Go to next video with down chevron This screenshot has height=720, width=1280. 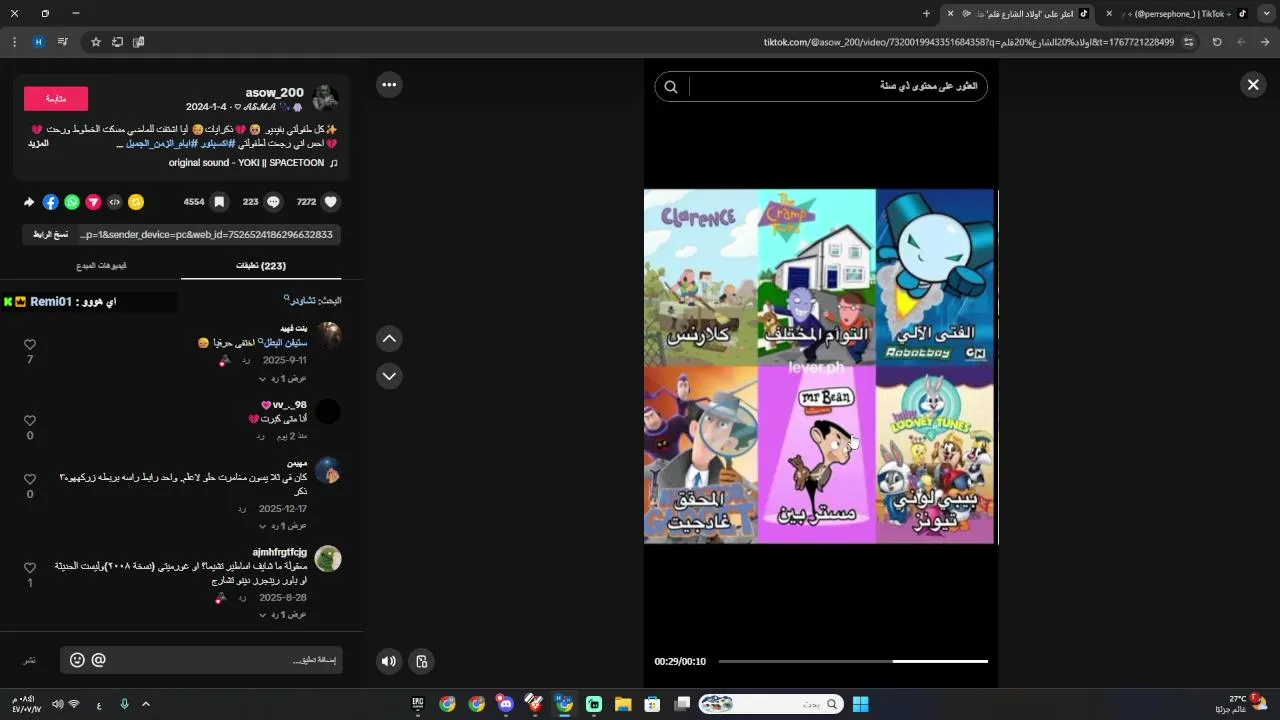pos(389,376)
